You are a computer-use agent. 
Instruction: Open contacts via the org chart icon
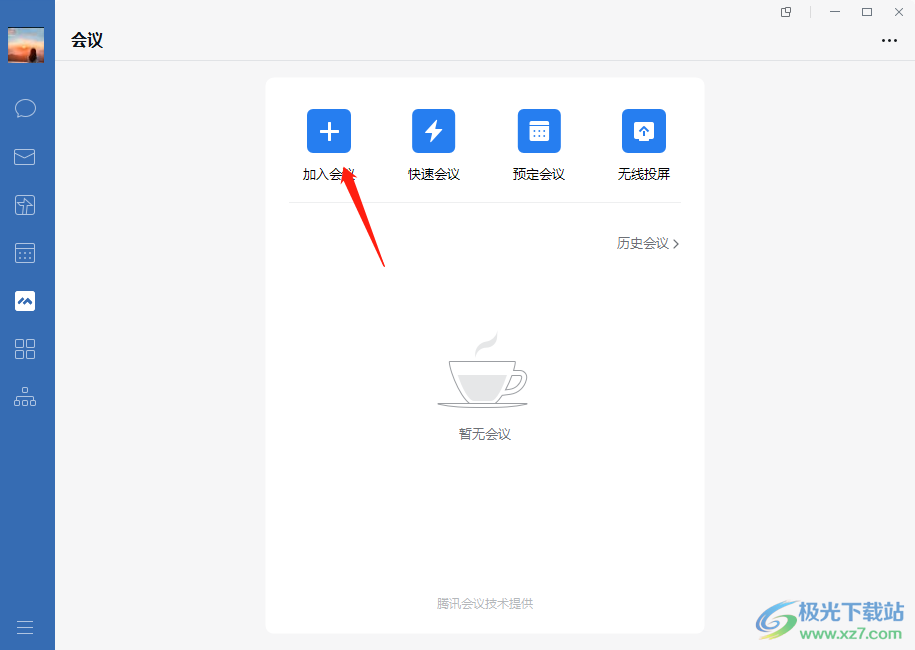click(25, 397)
